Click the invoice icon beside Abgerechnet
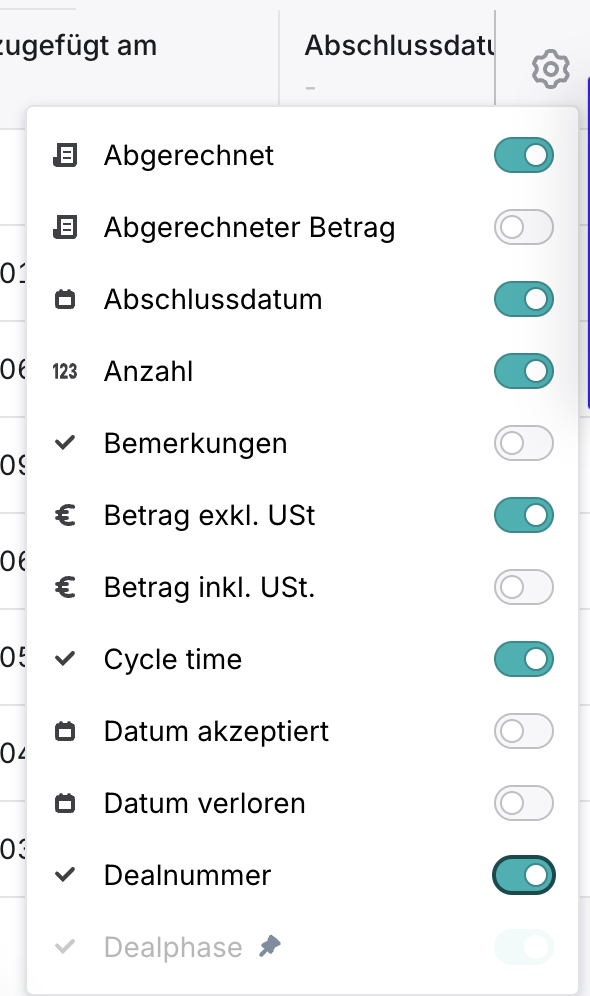The height and width of the screenshot is (996, 590). click(x=65, y=155)
